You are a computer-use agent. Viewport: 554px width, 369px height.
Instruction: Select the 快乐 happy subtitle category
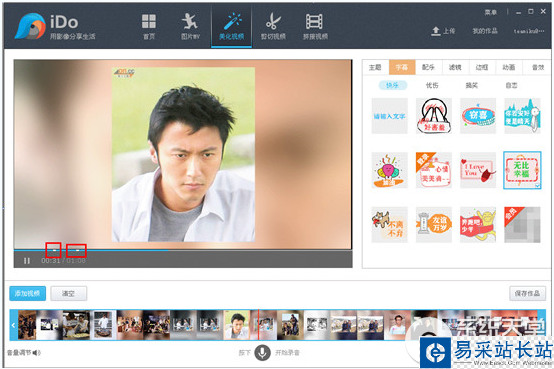pos(393,85)
